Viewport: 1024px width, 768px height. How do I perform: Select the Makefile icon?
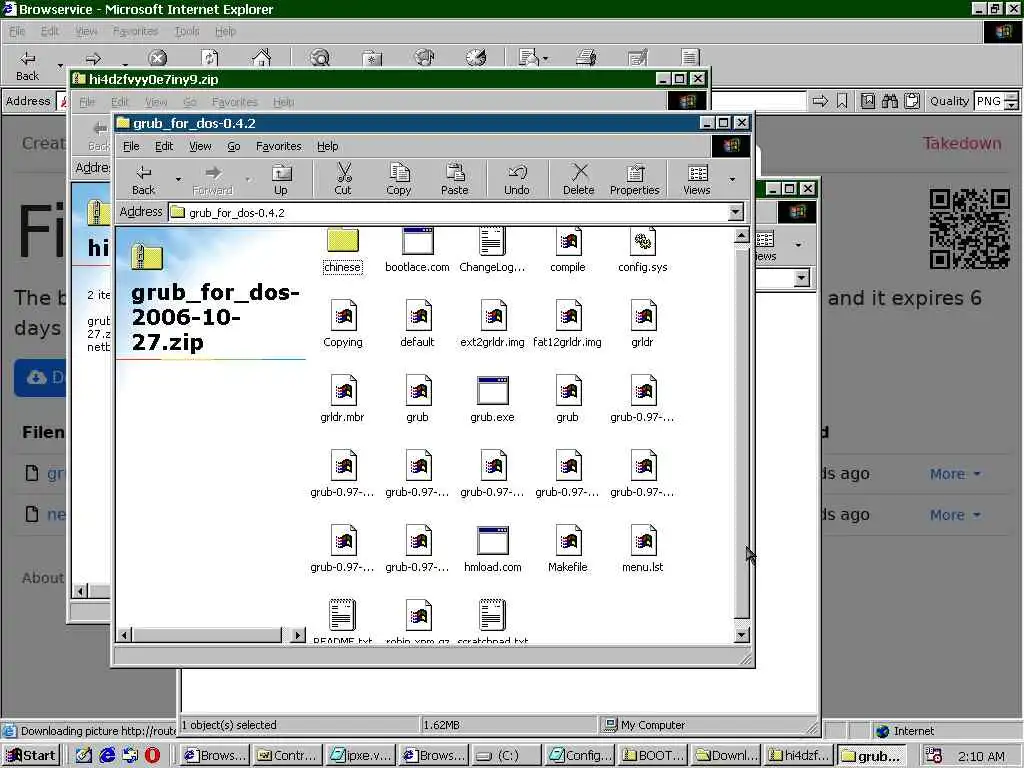(x=568, y=549)
